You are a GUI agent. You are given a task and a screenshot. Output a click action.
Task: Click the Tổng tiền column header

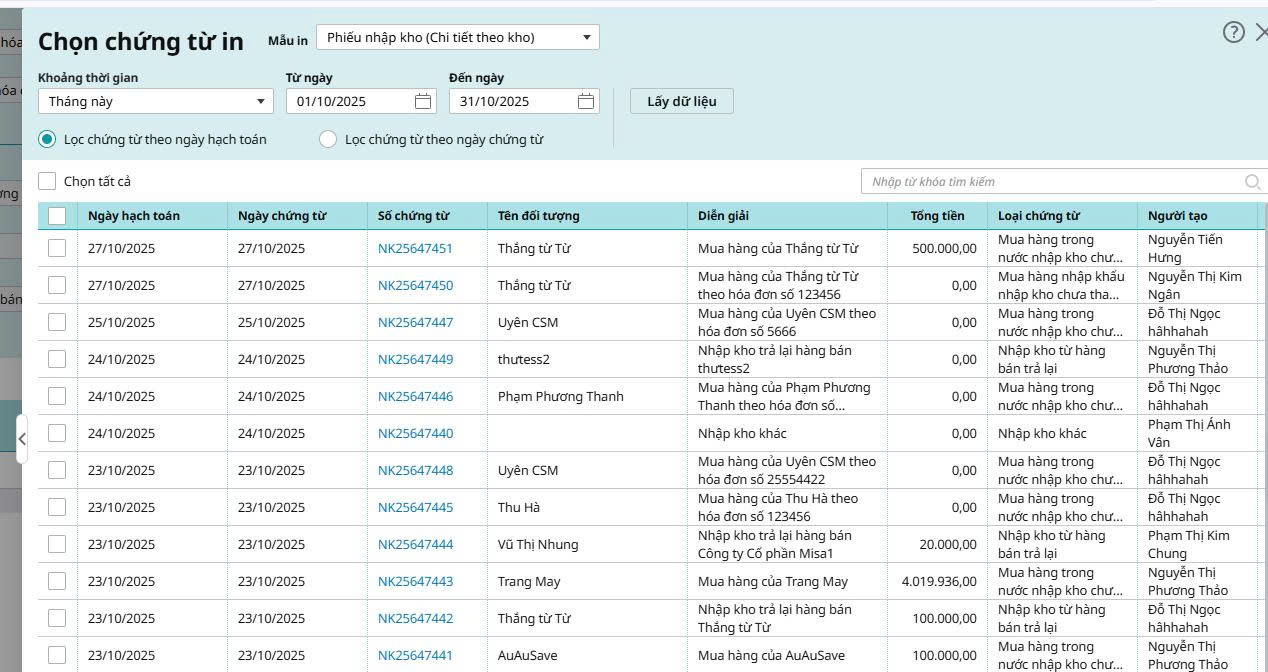pyautogui.click(x=937, y=216)
